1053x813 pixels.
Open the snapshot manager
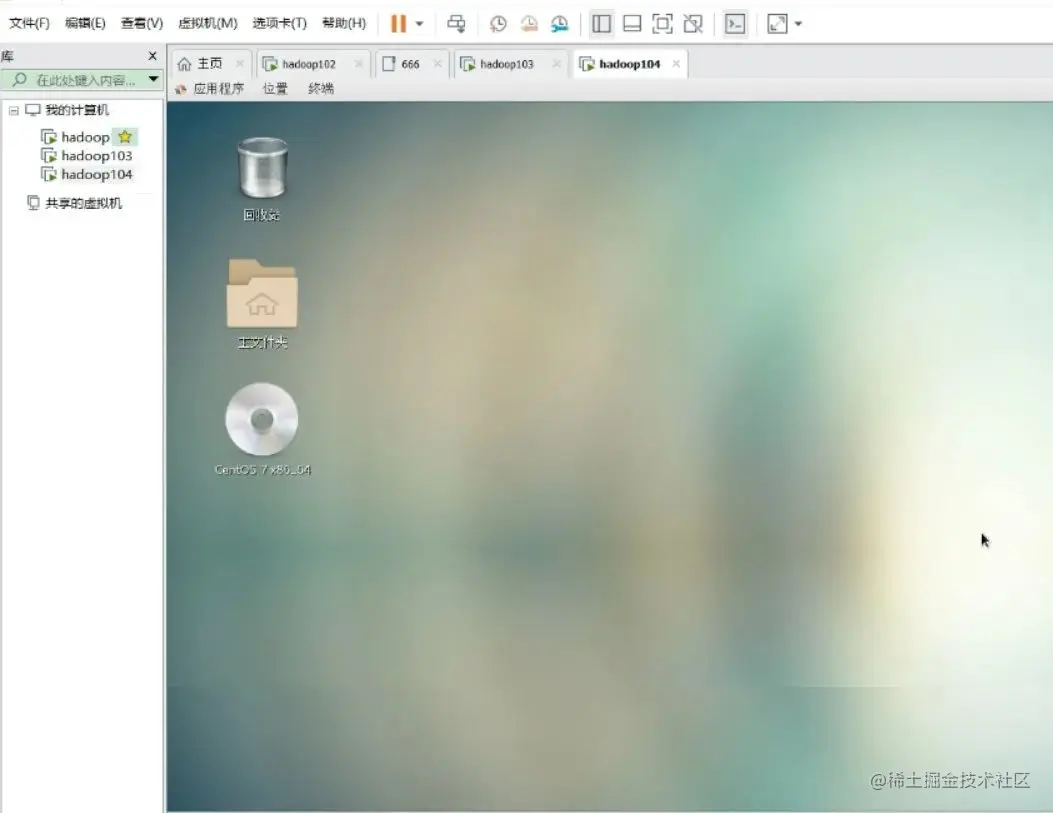[x=559, y=23]
